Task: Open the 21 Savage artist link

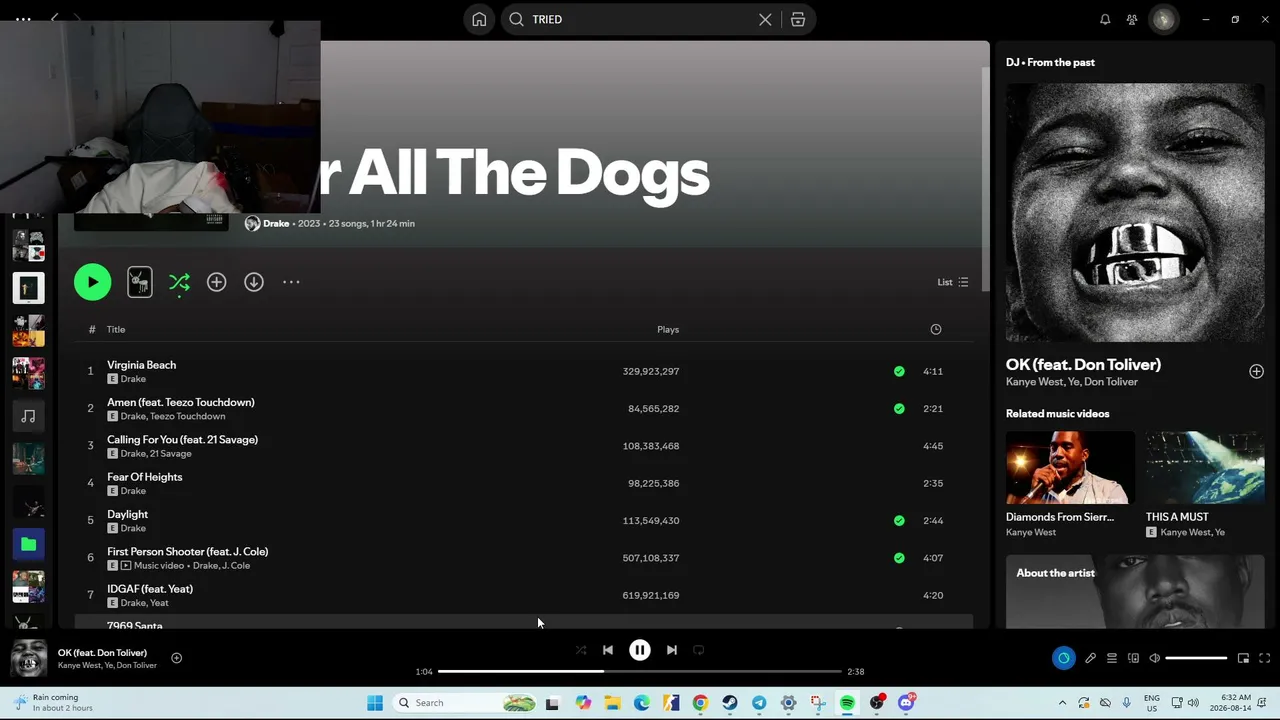Action: (171, 454)
